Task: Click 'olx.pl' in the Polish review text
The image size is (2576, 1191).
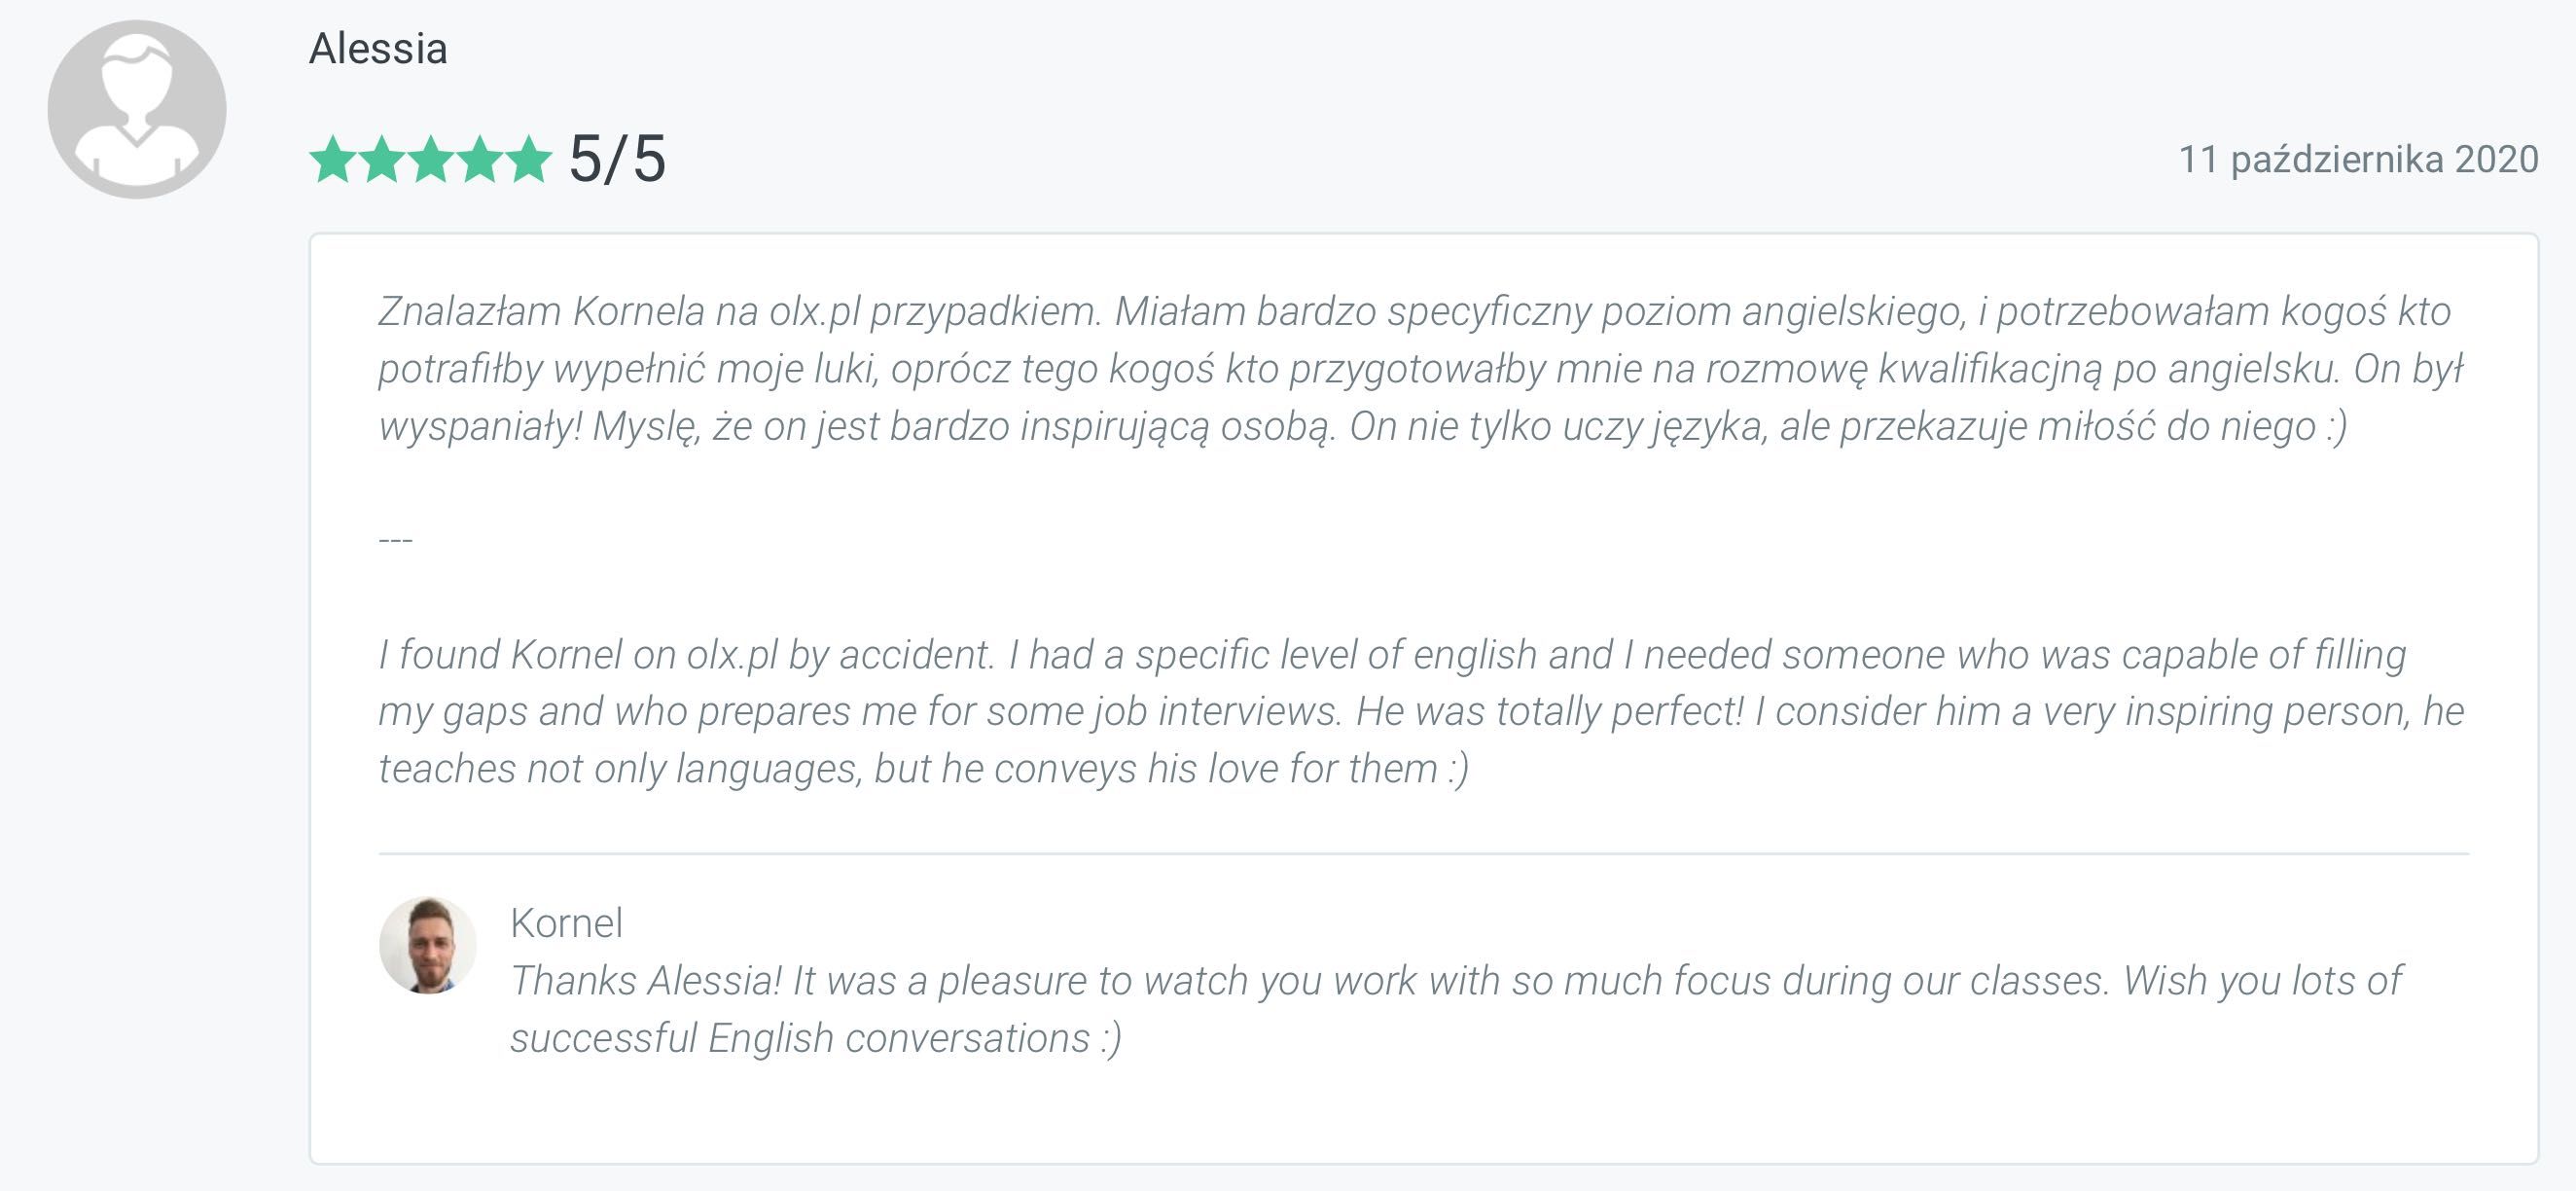Action: (815, 312)
